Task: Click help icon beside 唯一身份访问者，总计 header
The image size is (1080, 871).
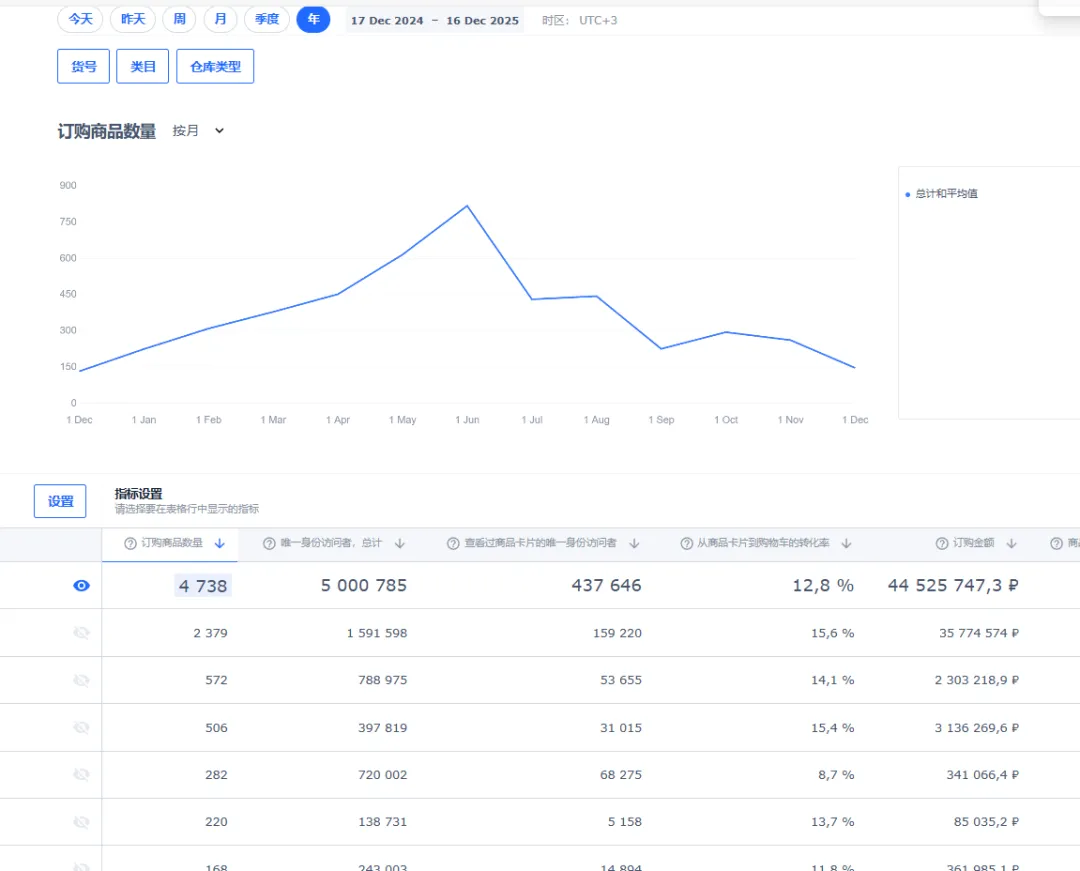Action: pos(269,543)
